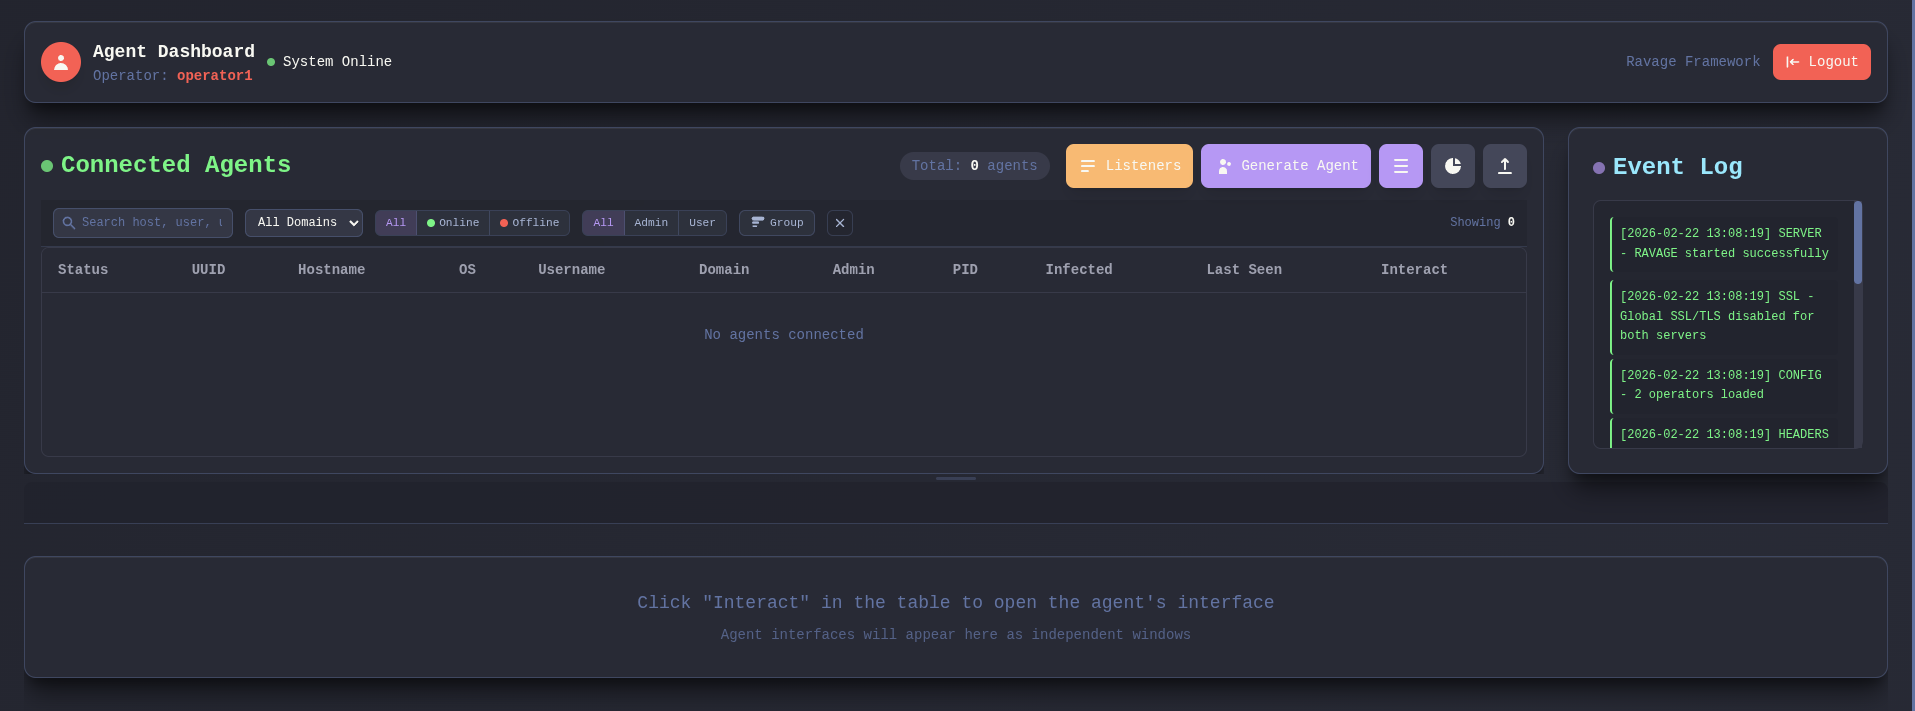Open the pie chart statistics button
This screenshot has width=1915, height=711.
pos(1452,166)
